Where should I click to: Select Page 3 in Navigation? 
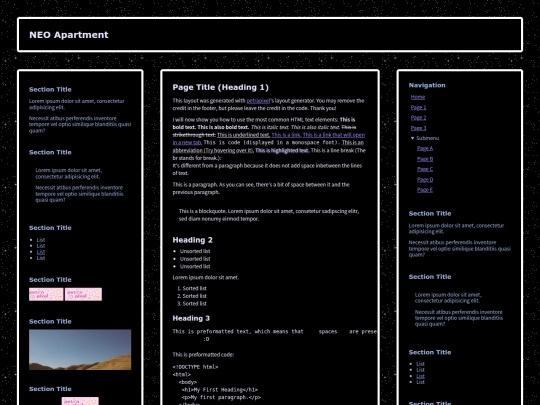tap(418, 128)
